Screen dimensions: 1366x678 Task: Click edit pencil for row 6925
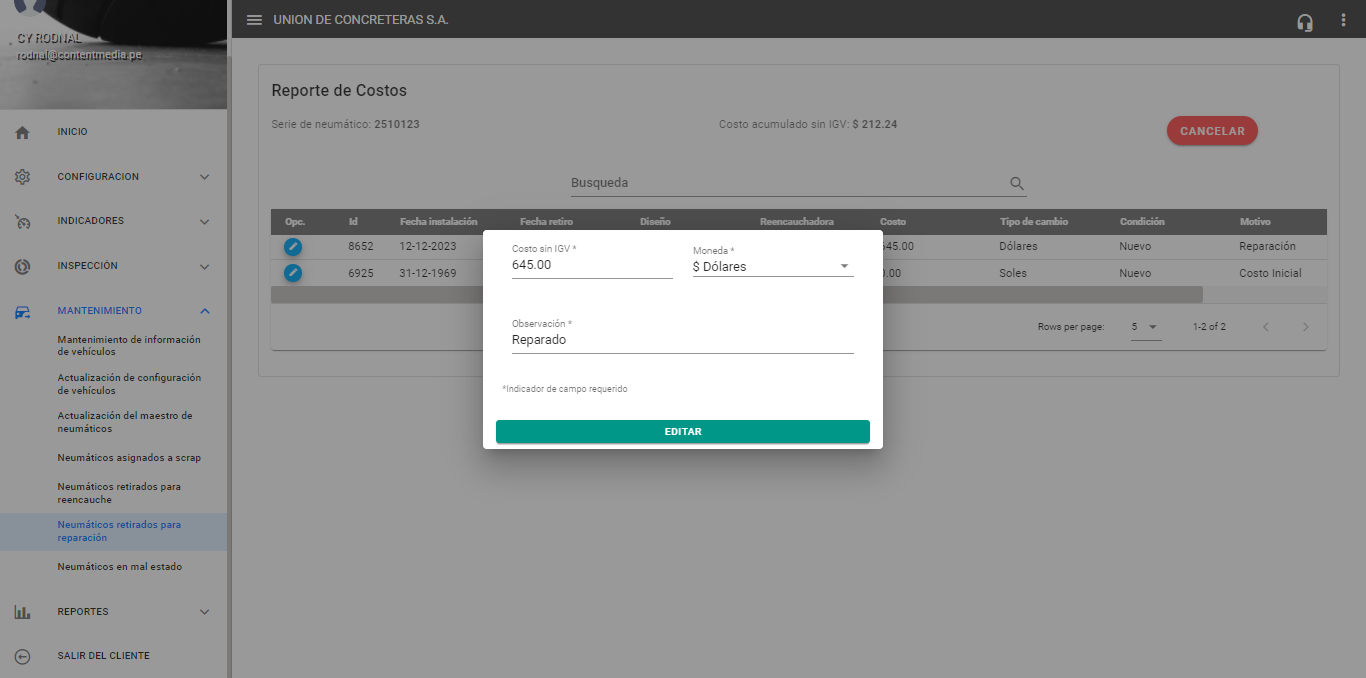pyautogui.click(x=293, y=273)
